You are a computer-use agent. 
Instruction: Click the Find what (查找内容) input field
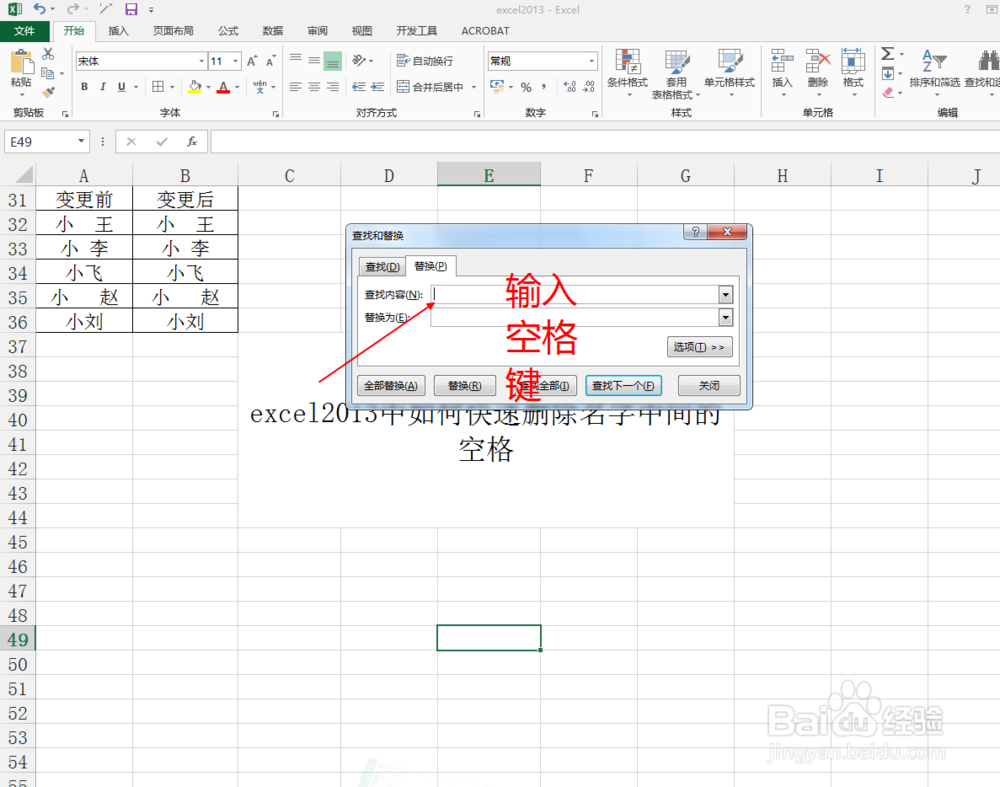pos(575,295)
